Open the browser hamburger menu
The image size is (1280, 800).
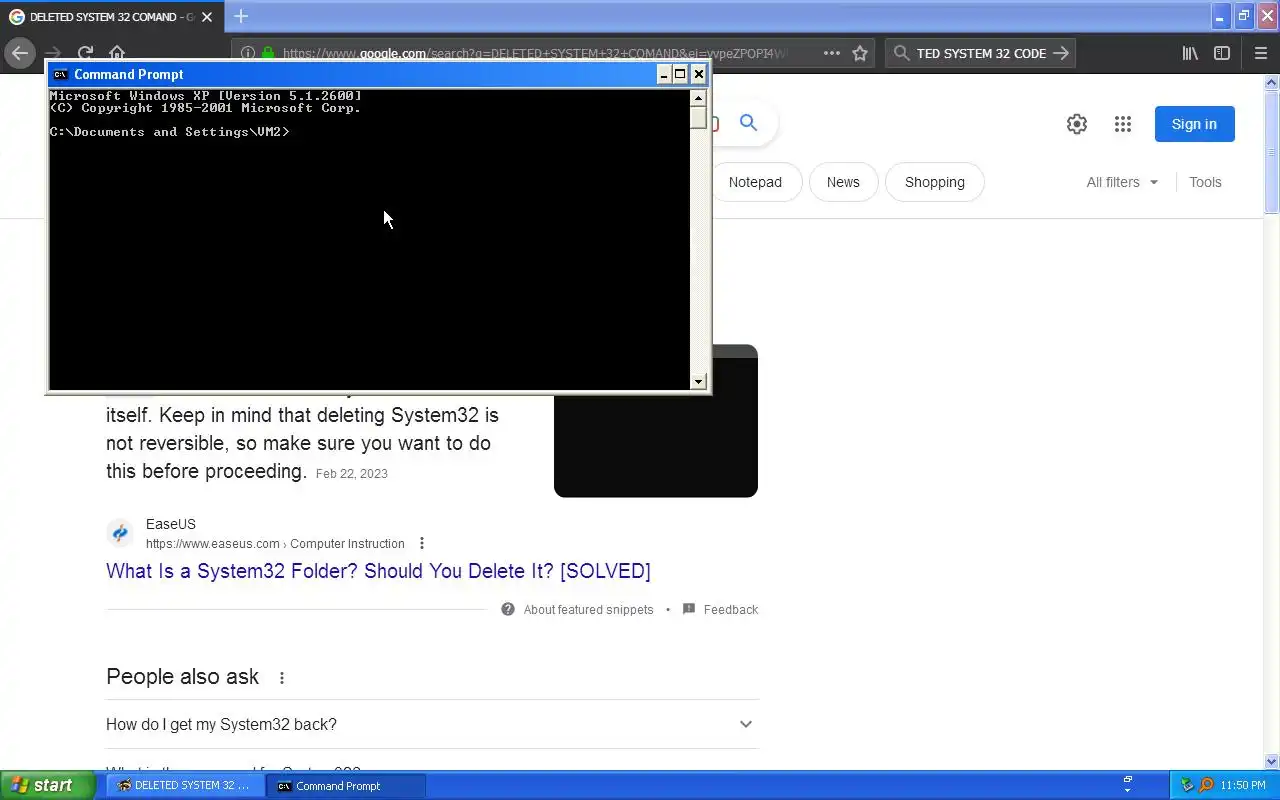pos(1260,53)
